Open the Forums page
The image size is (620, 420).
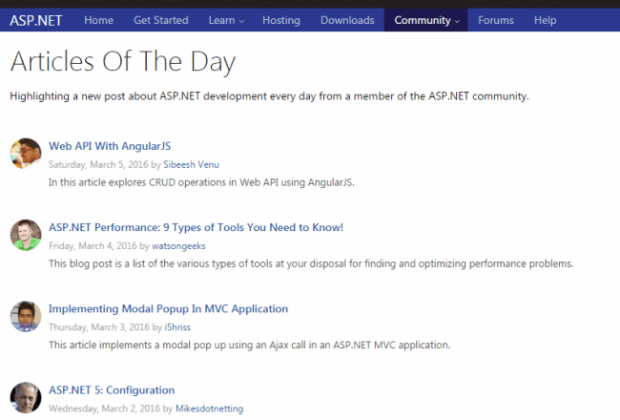[x=495, y=20]
